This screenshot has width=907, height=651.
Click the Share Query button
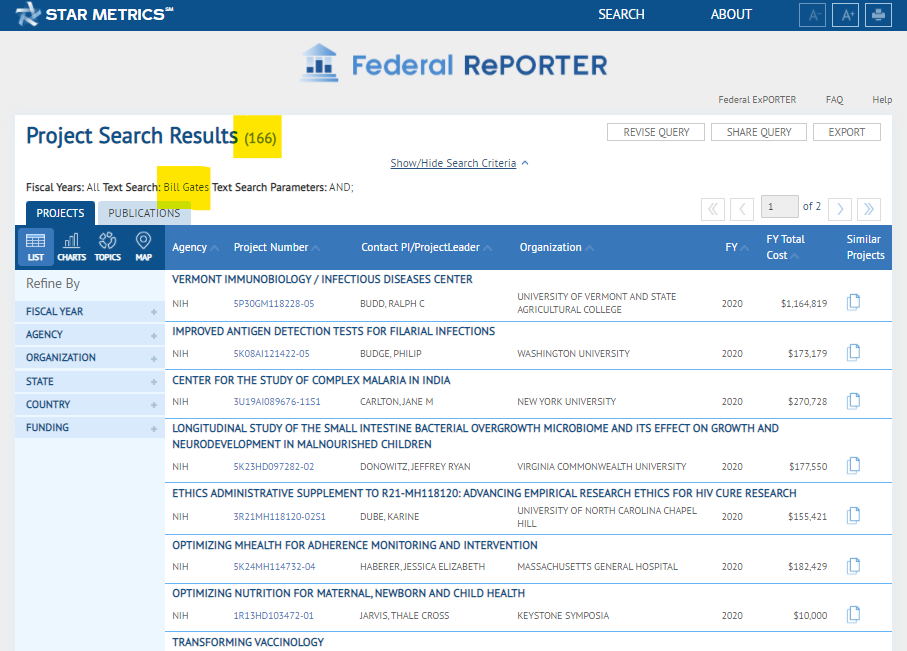pyautogui.click(x=759, y=132)
